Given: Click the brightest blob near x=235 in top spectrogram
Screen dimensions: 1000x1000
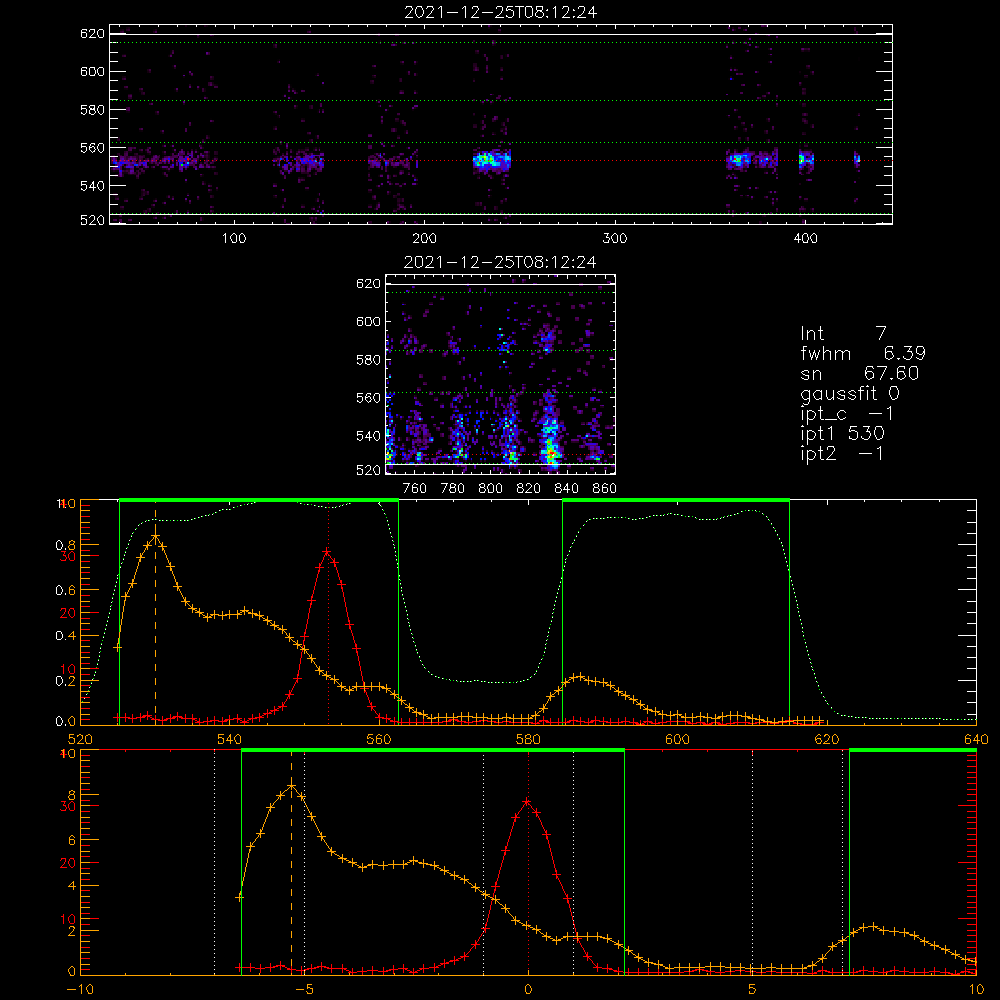Looking at the screenshot, I should (491, 159).
